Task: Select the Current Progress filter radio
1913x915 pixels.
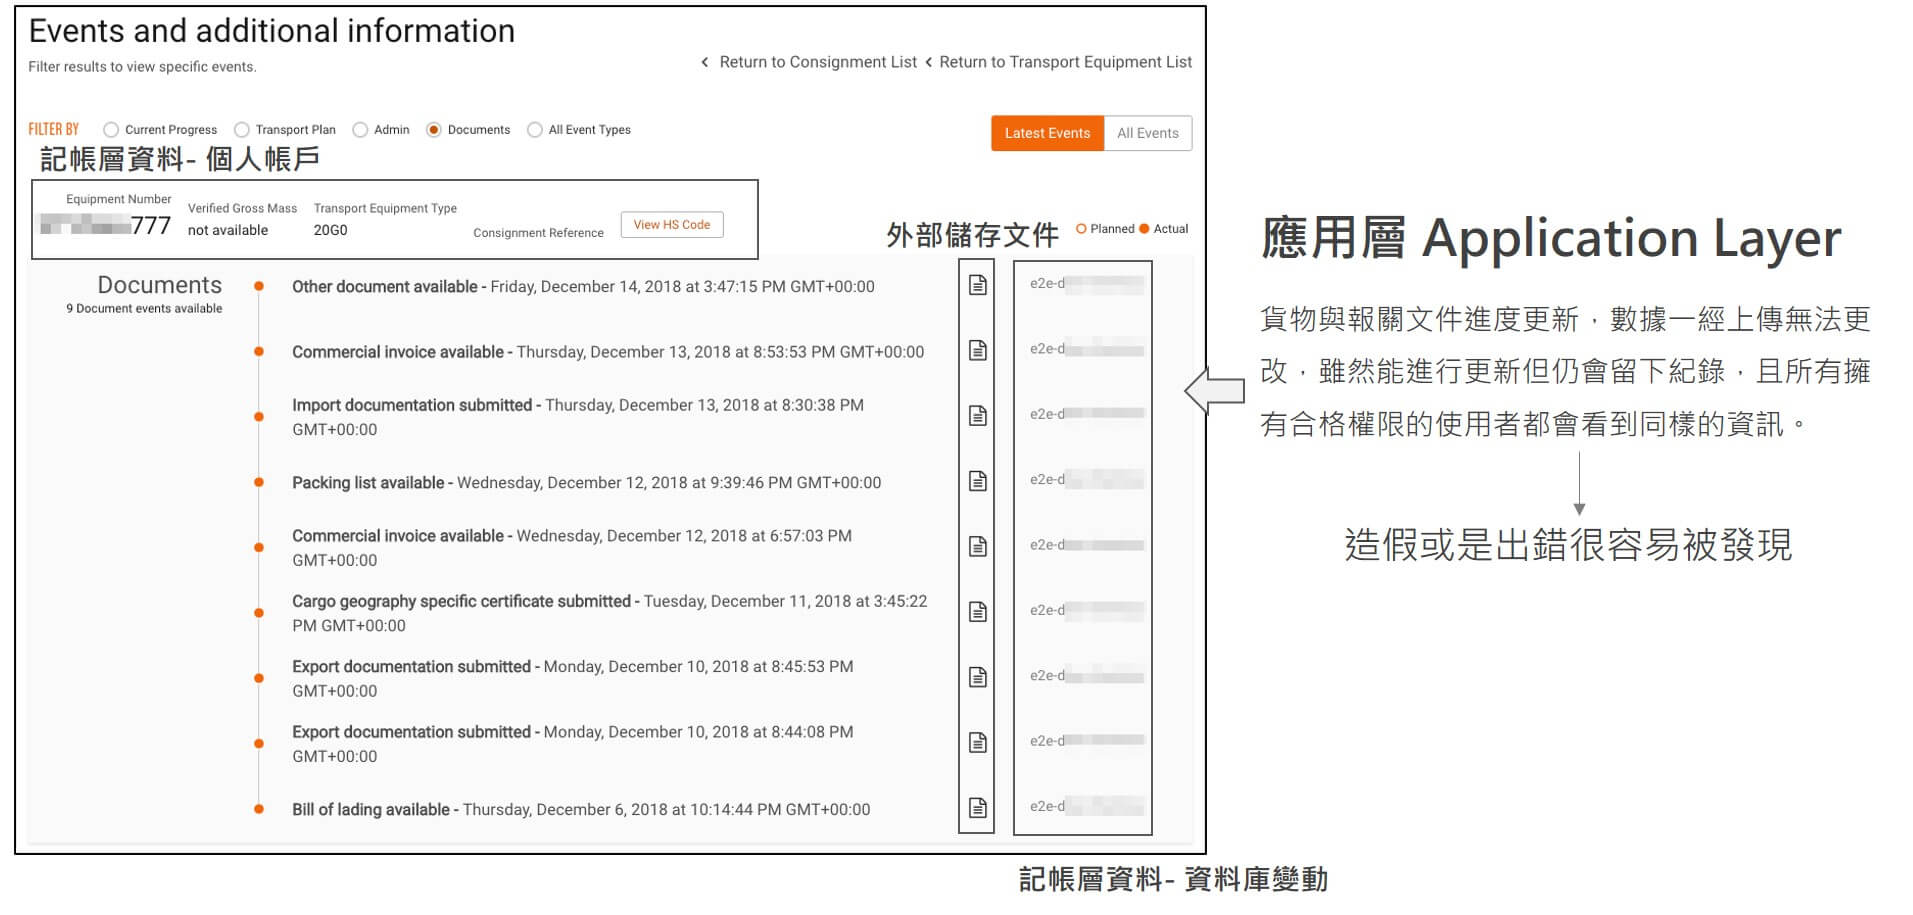Action: (111, 130)
